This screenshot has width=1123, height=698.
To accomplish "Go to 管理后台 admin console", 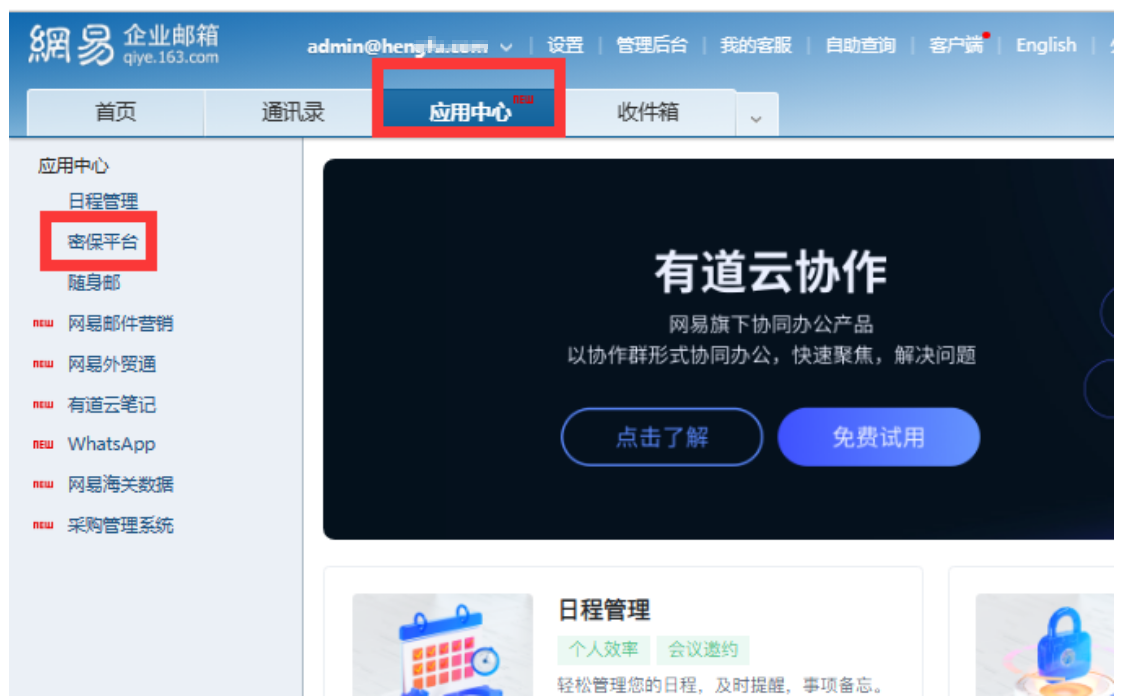I will pos(652,46).
